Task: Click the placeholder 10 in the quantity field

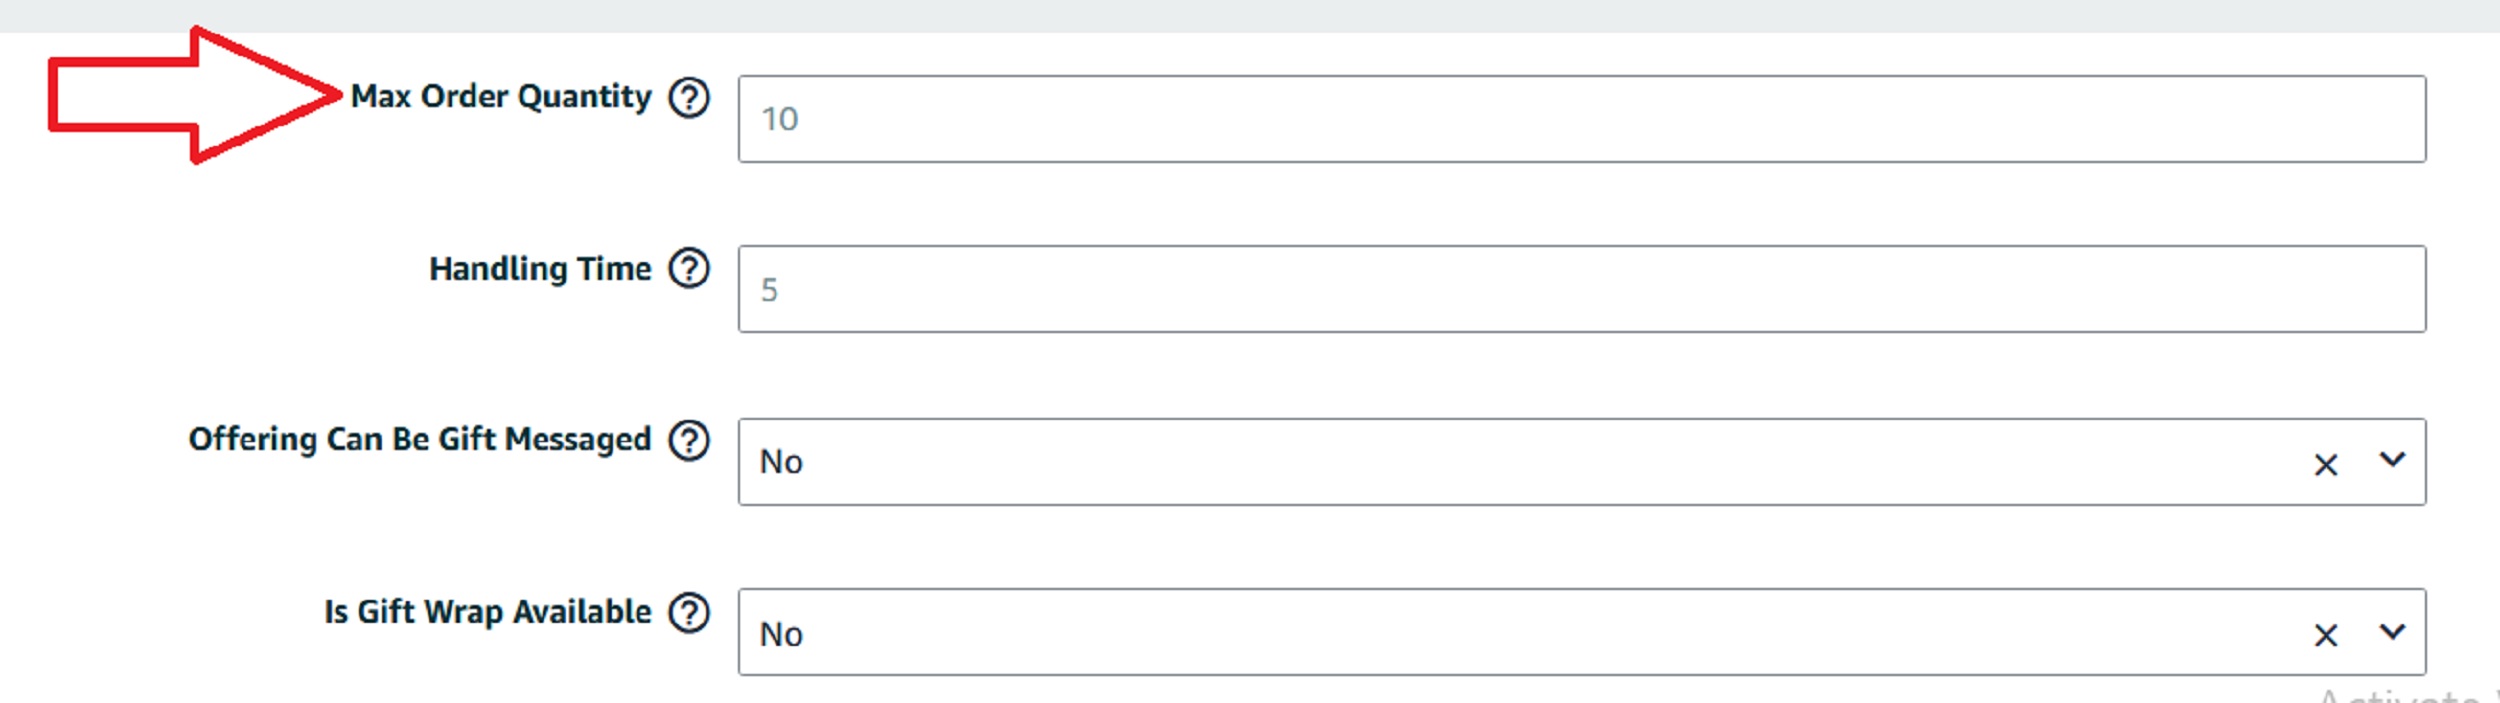Action: [780, 119]
